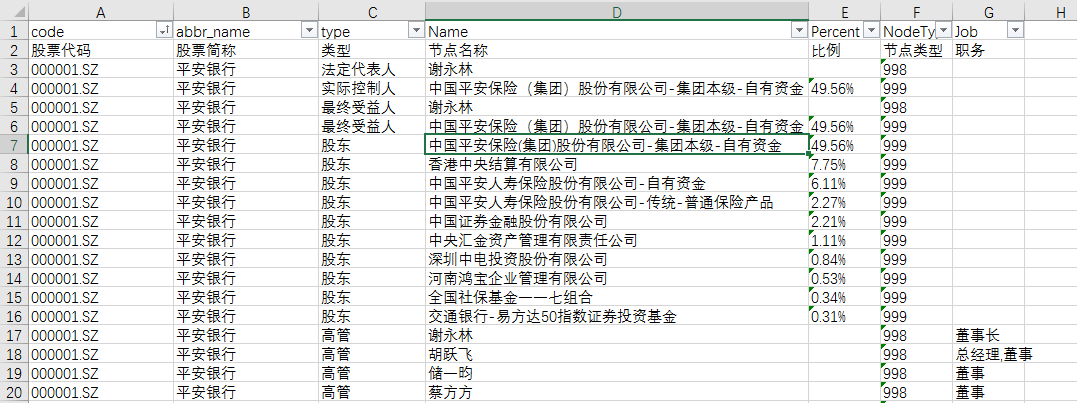This screenshot has width=1077, height=403.
Task: Click cell containing 股票简称
Action: point(246,50)
